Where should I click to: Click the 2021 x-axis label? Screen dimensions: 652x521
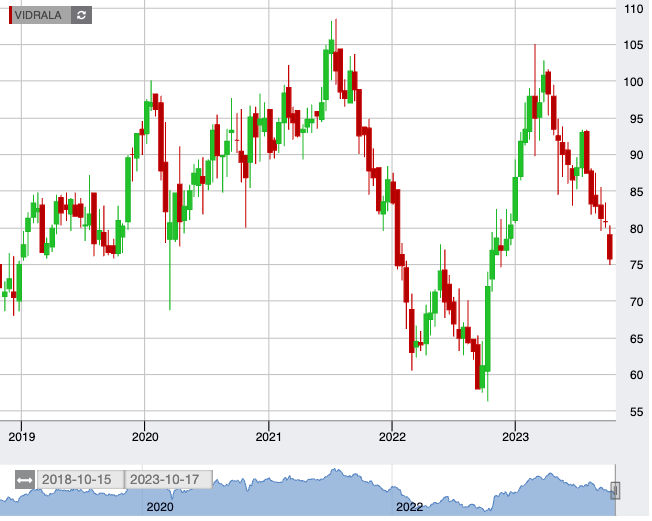269,437
